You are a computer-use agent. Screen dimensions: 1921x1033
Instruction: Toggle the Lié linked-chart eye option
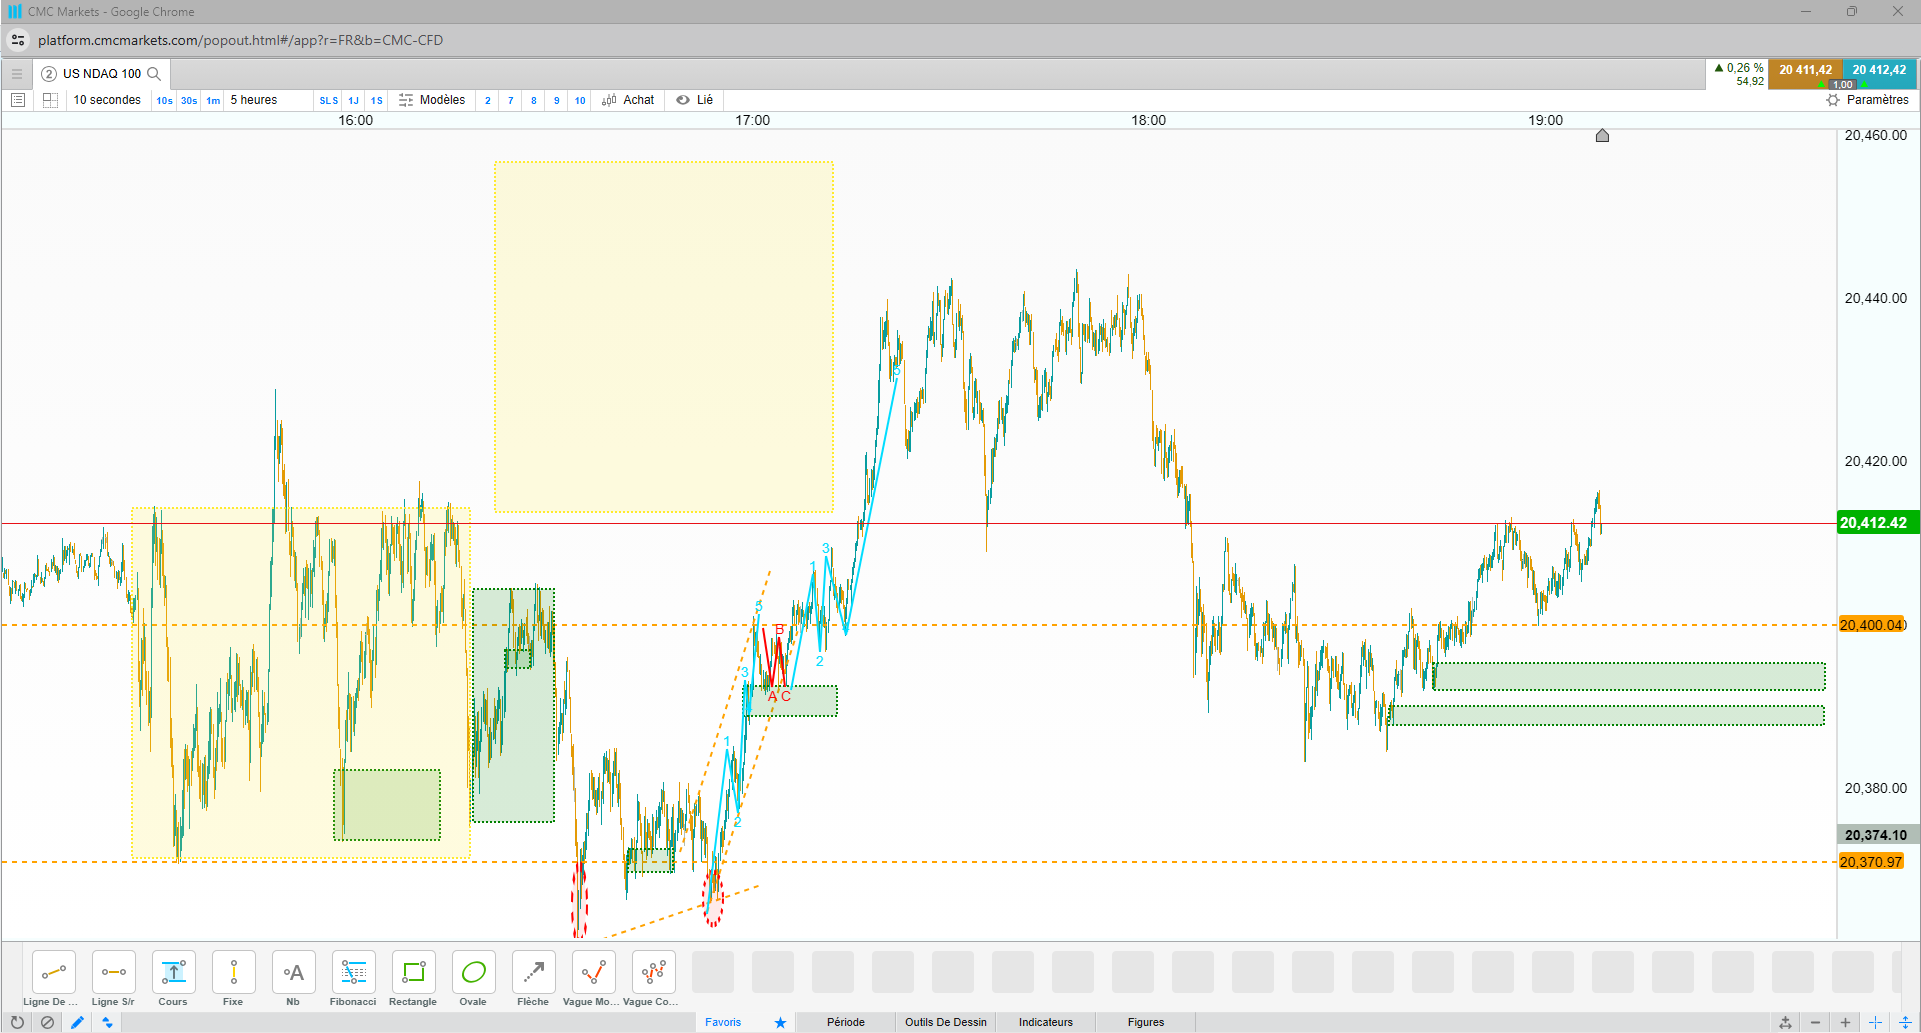695,100
